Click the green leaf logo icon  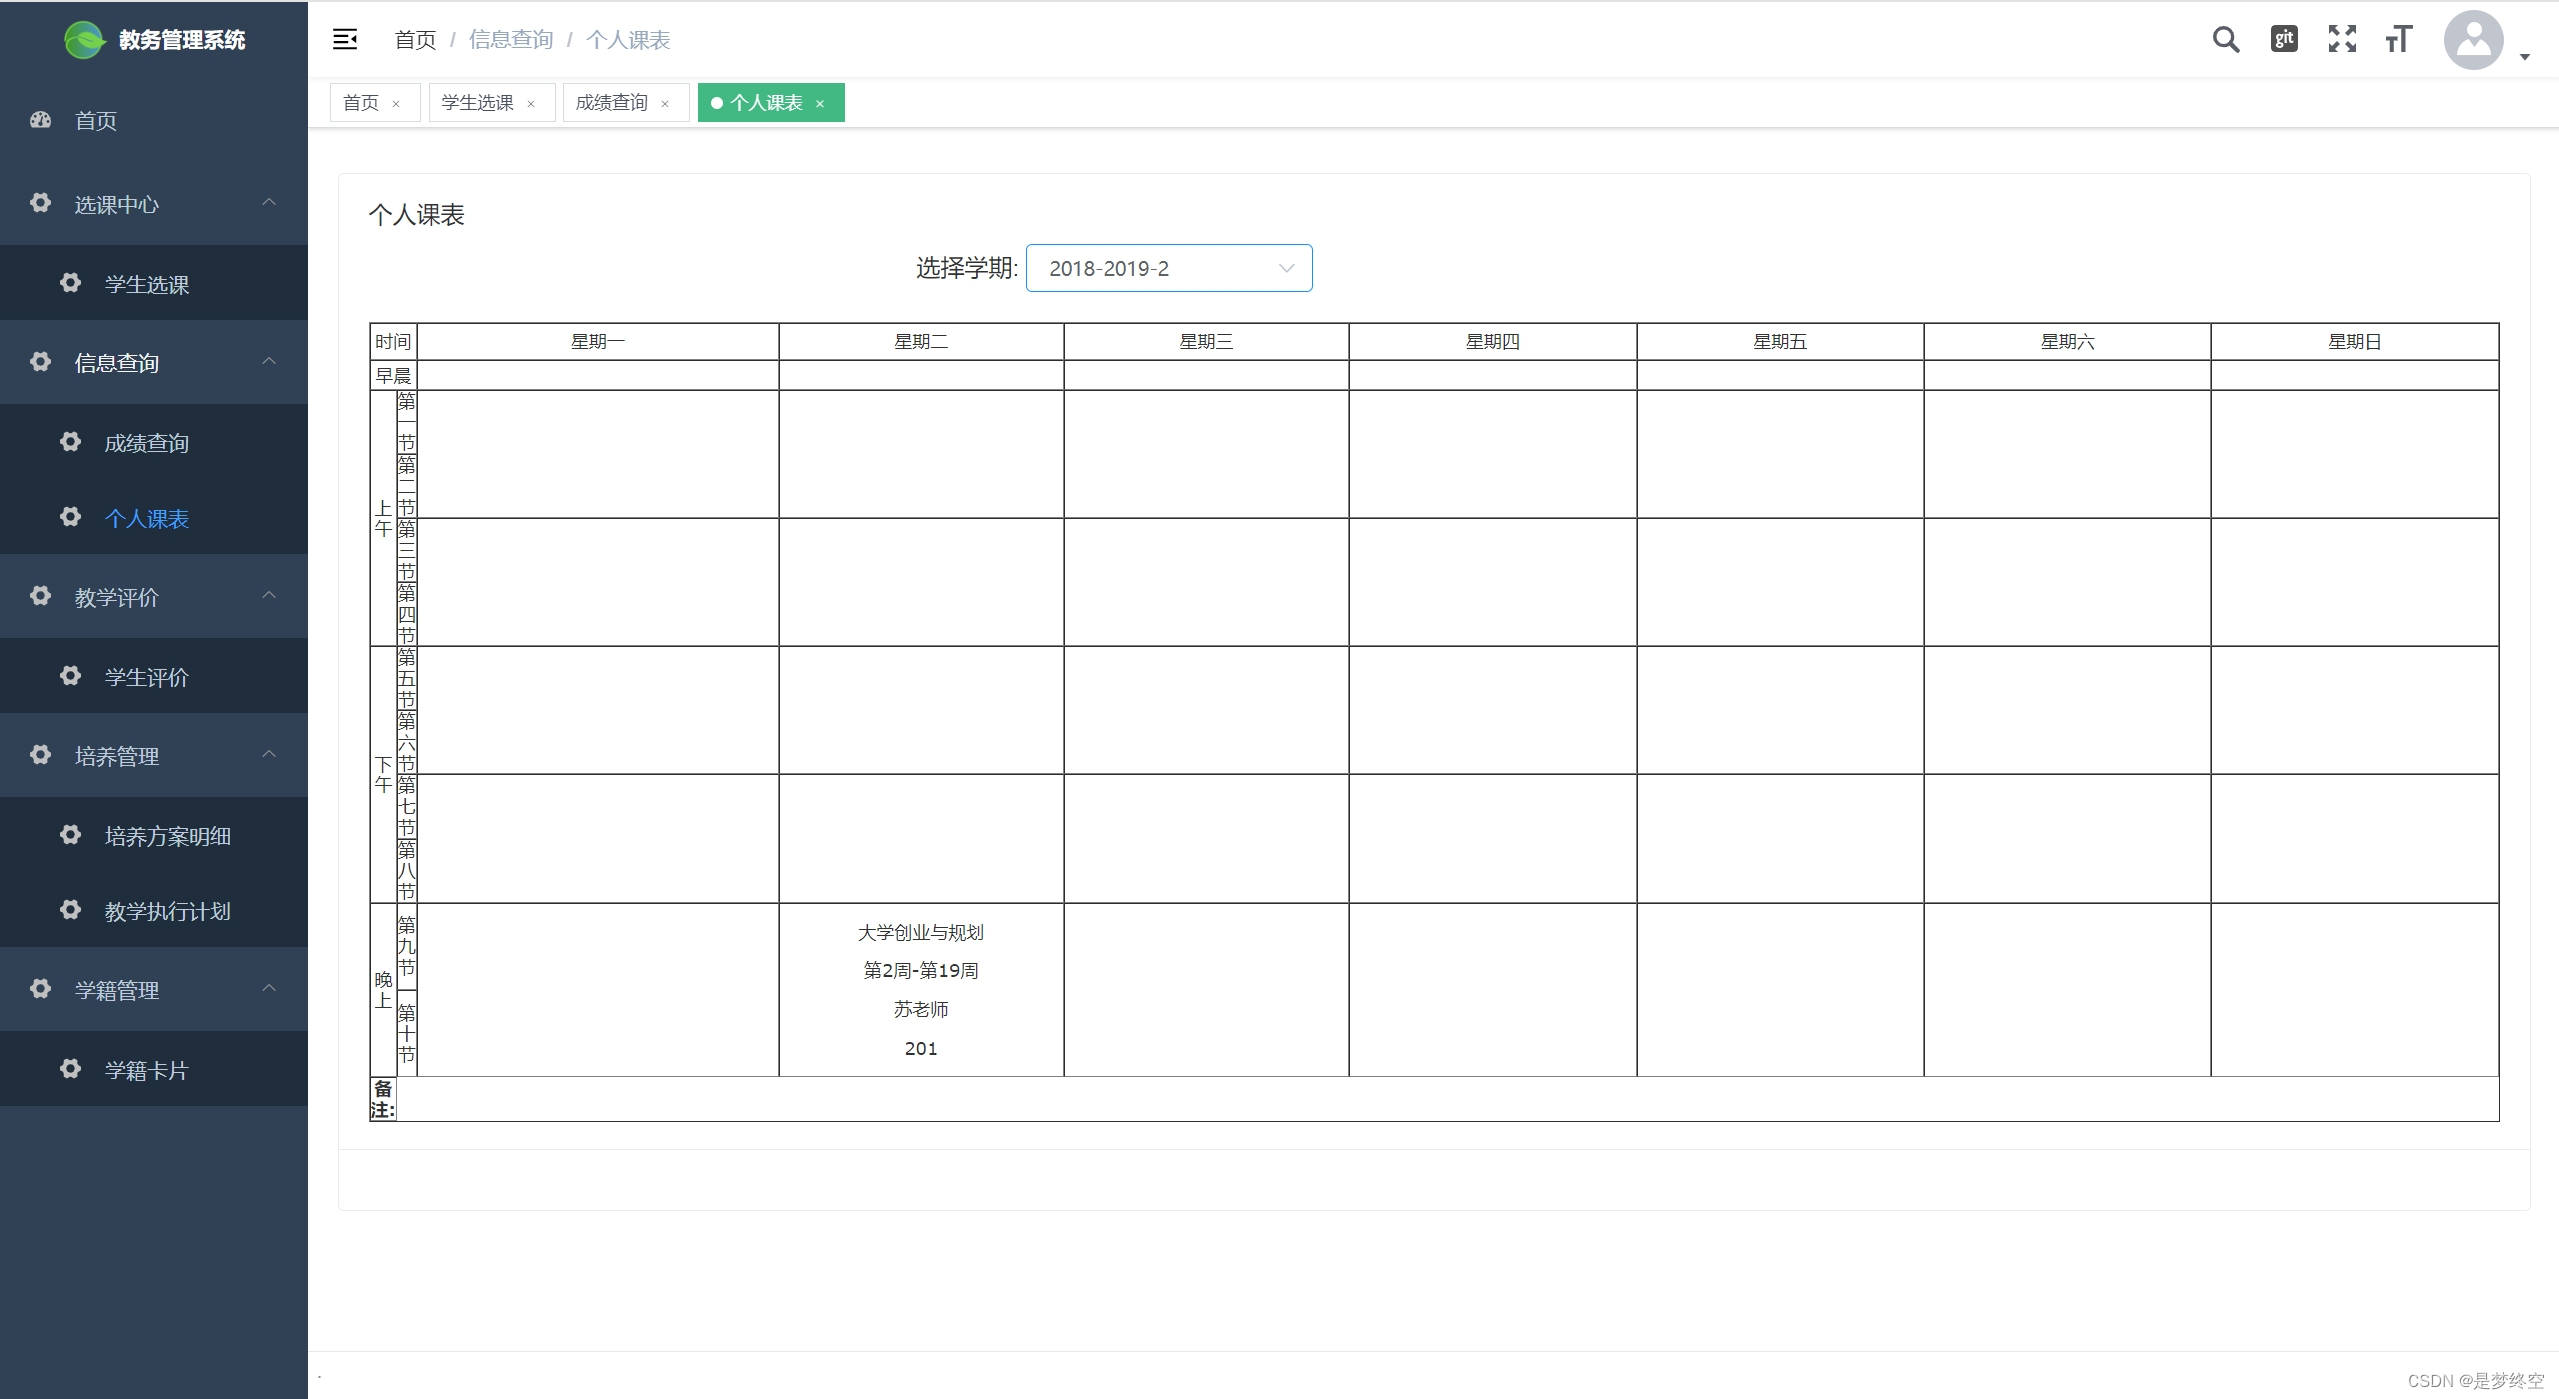point(84,40)
